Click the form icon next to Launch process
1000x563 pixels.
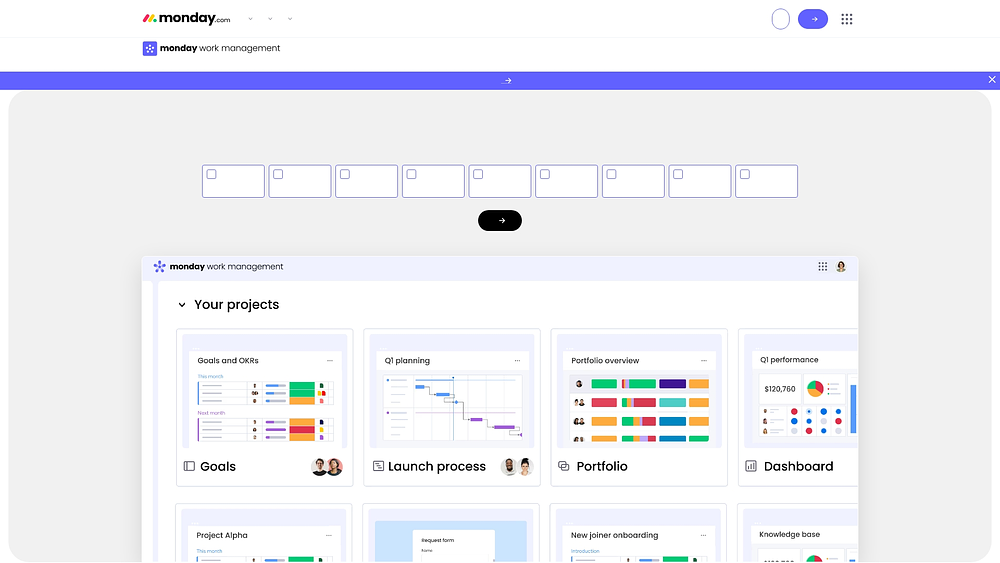pos(378,466)
